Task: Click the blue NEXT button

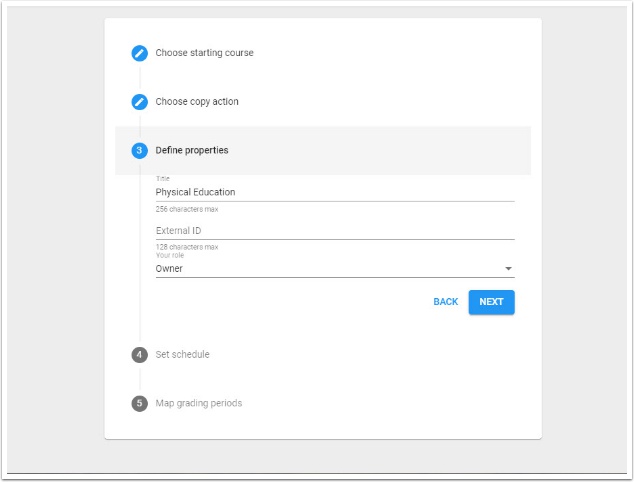Action: [x=491, y=302]
